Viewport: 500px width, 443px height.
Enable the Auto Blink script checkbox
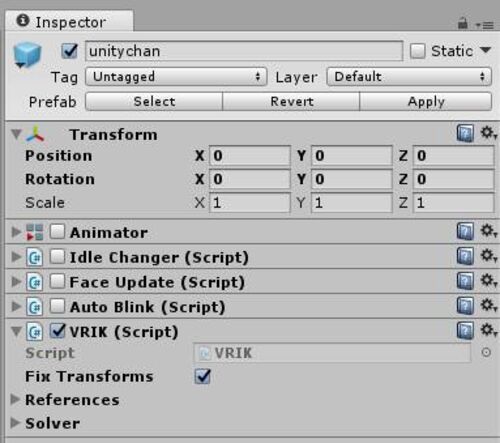click(57, 306)
